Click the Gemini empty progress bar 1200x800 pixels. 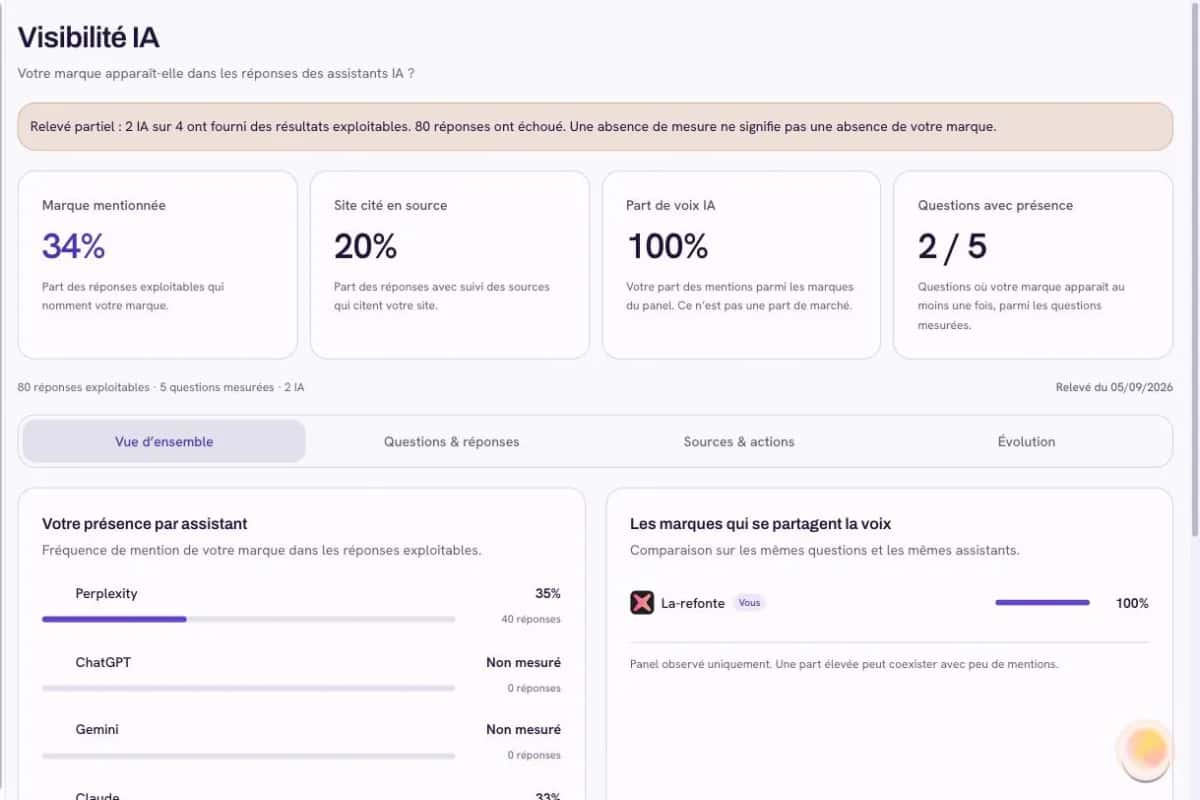248,755
